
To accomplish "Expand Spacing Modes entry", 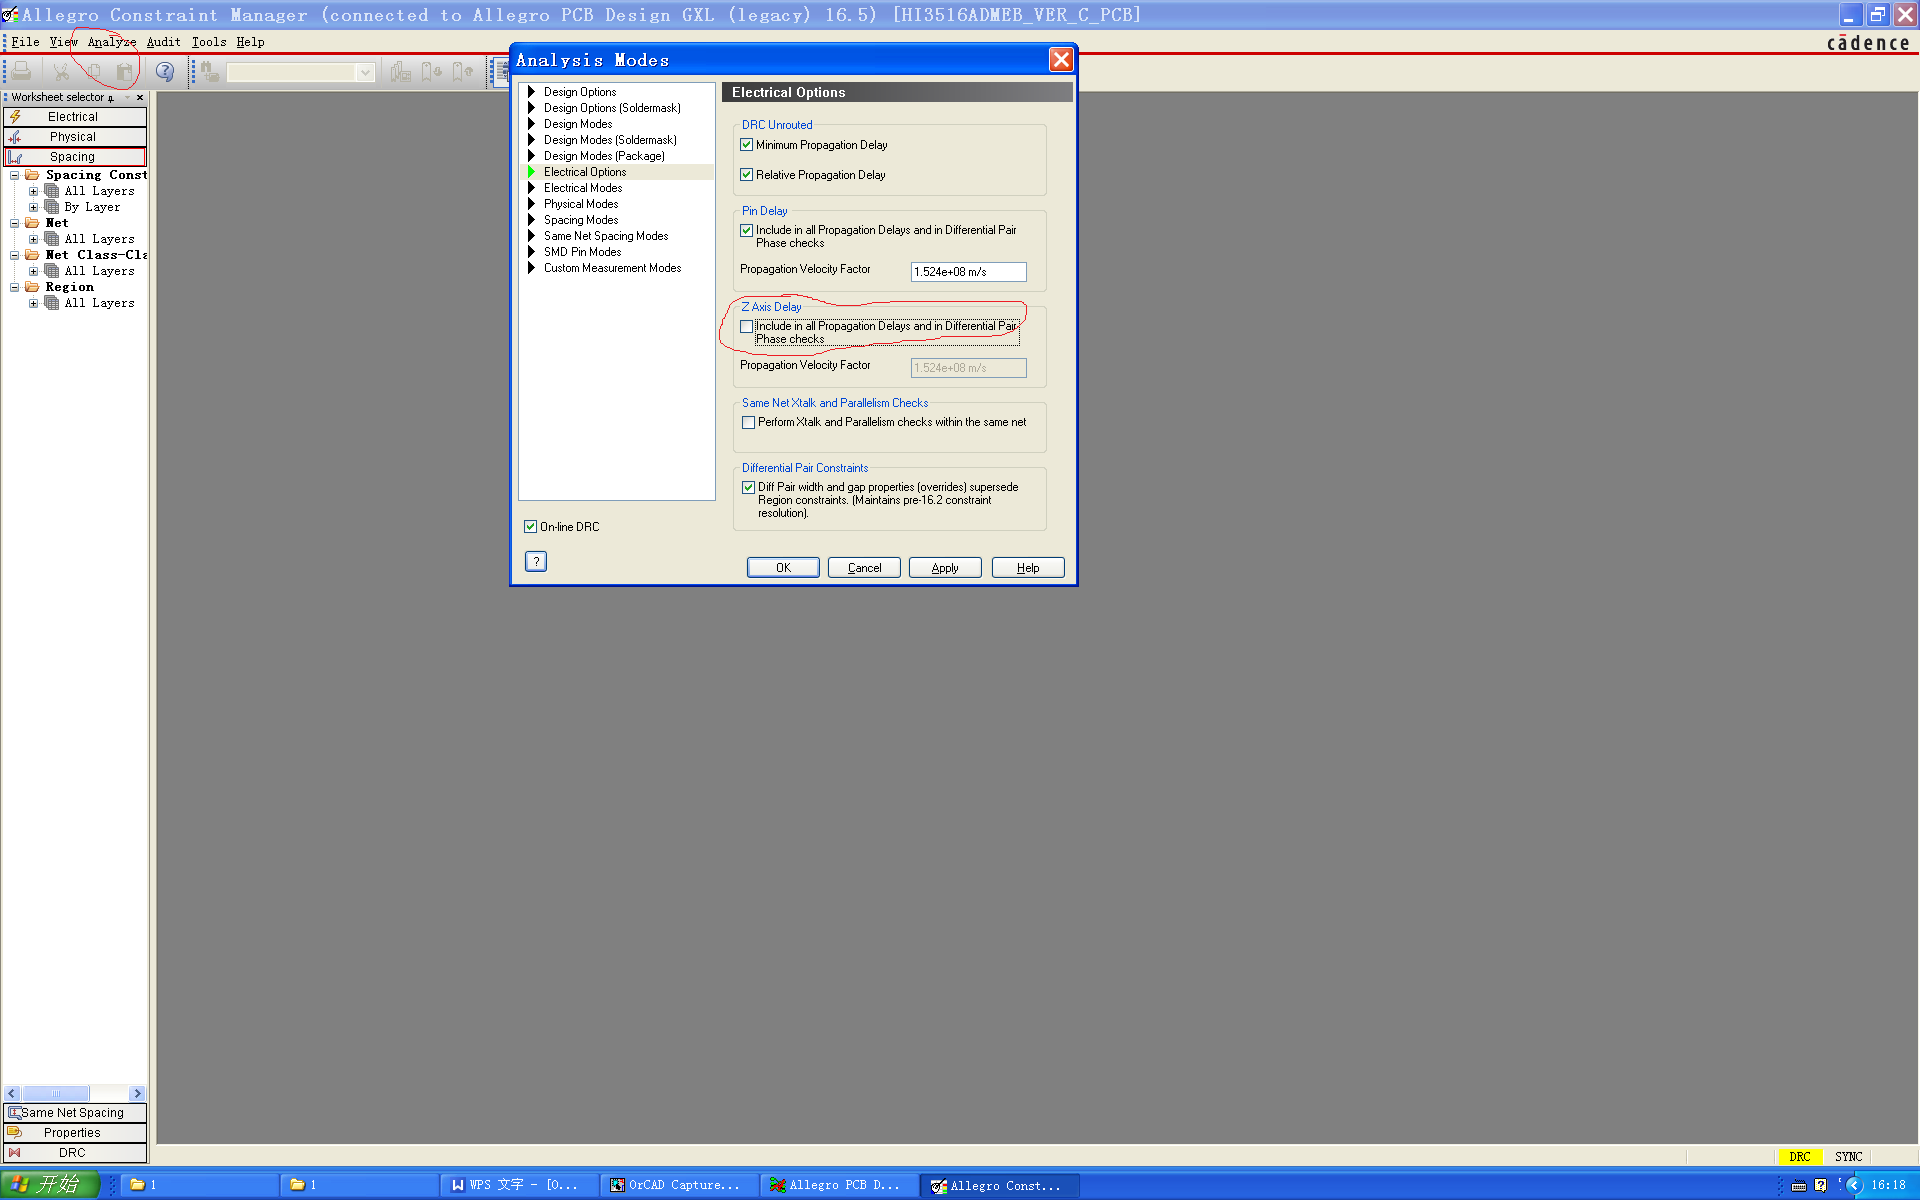I will 532,220.
